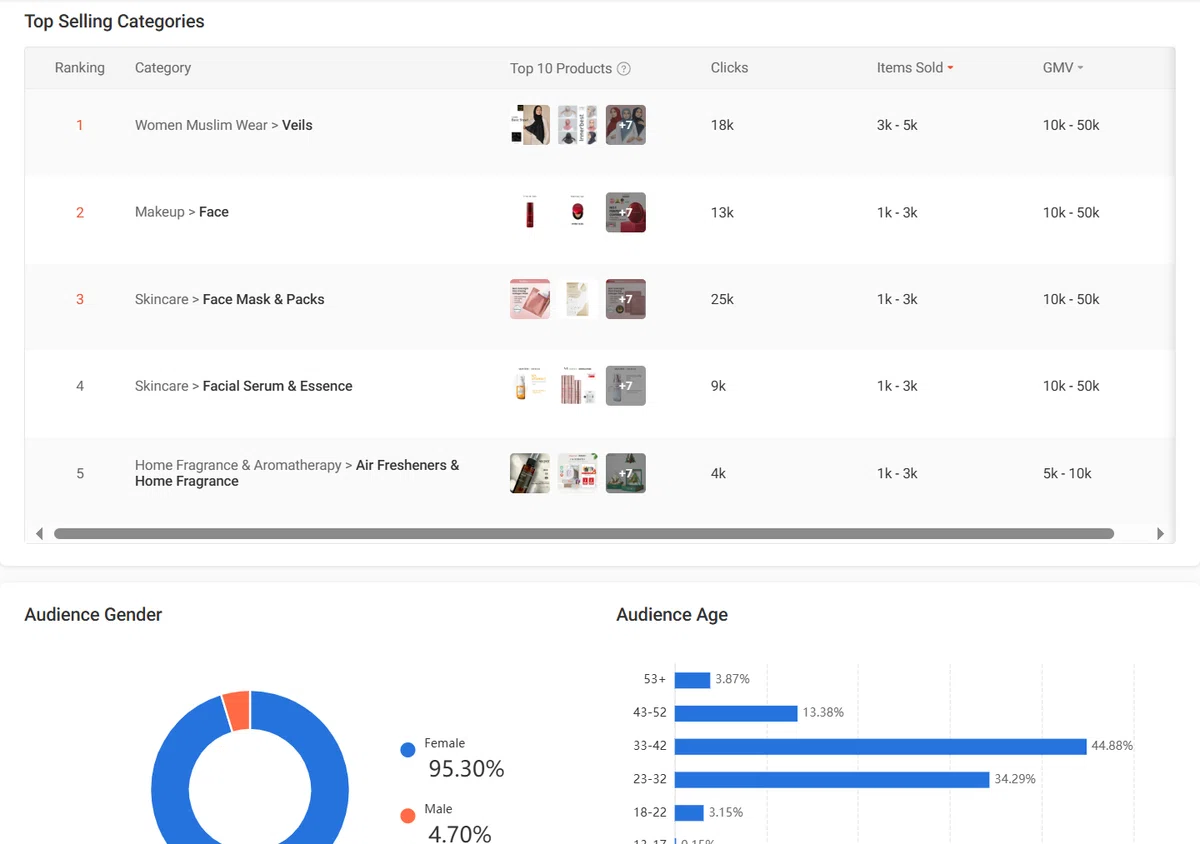Open Skincare > Facial Serum & Essence category
Screen dimensions: 1200x844
click(x=244, y=386)
